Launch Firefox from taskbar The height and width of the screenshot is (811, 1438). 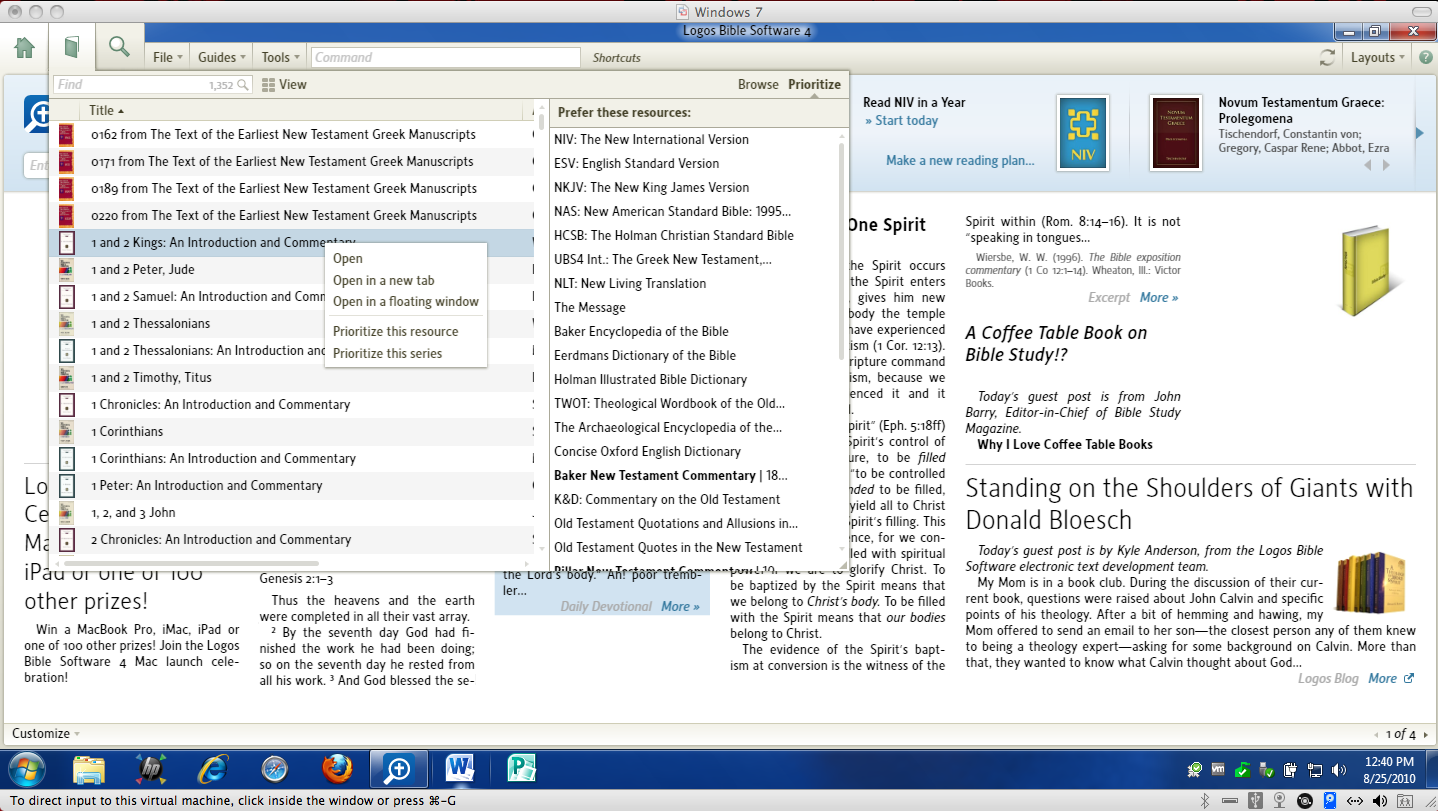pyautogui.click(x=337, y=768)
